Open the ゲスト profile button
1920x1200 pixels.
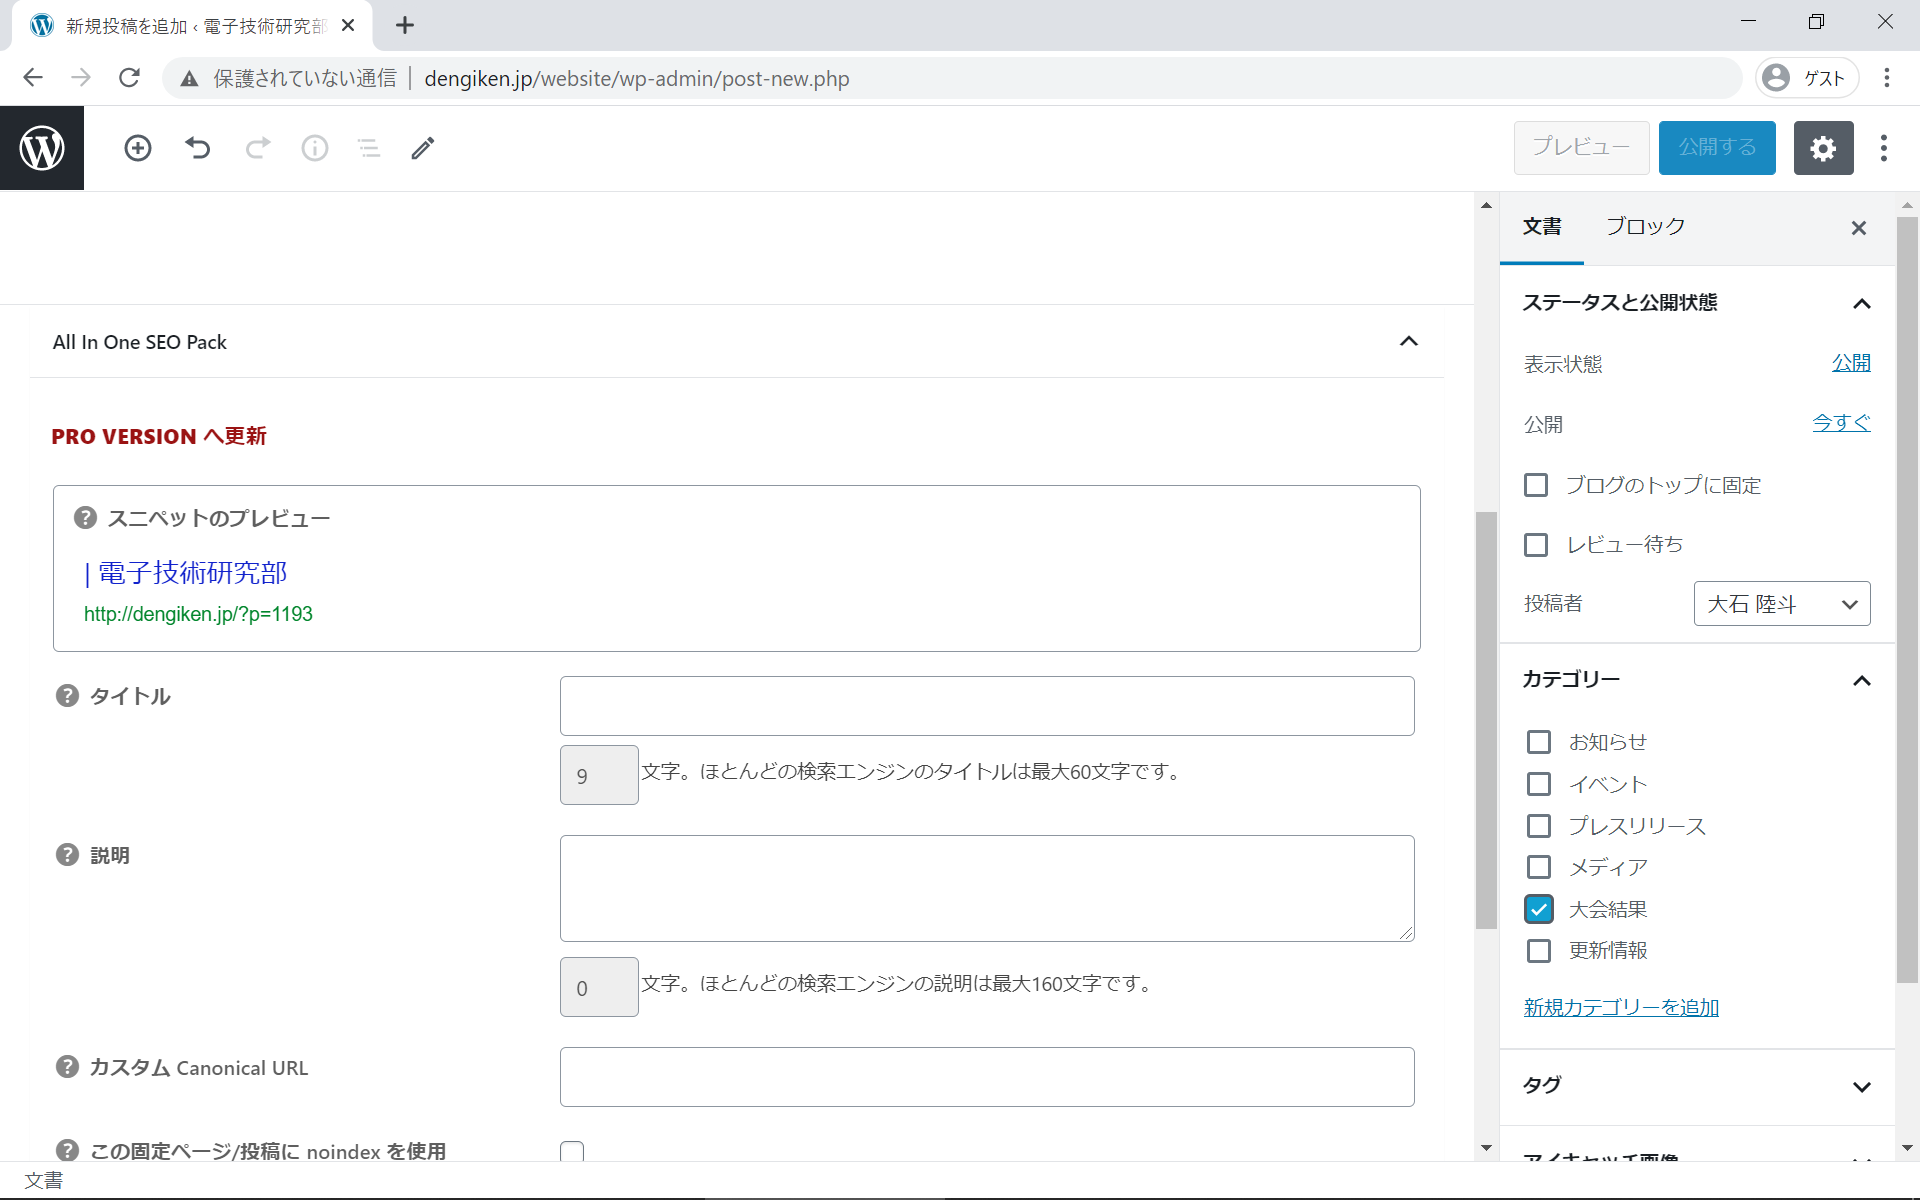click(x=1807, y=78)
